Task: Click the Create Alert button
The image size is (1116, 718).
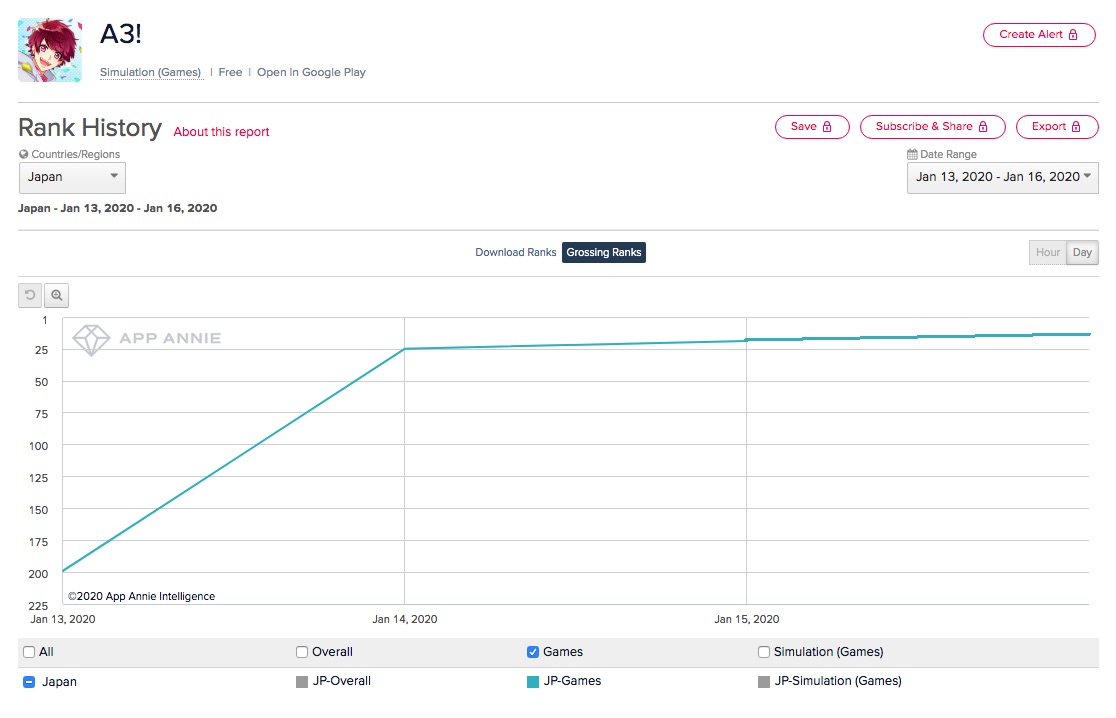Action: [1038, 34]
